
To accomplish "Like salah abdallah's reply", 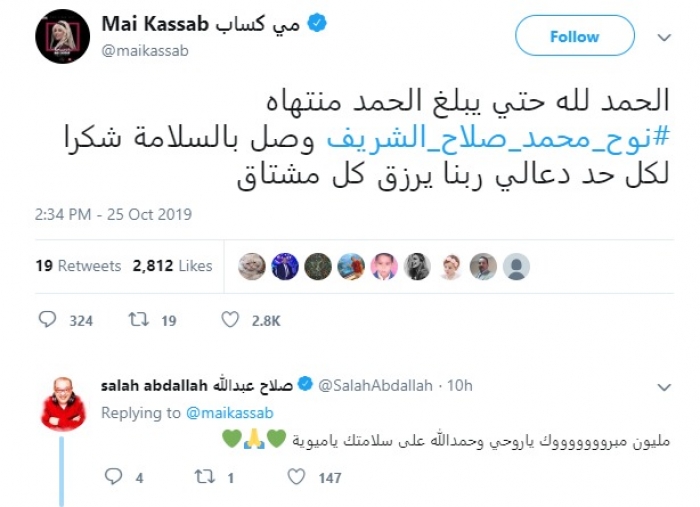I will (x=296, y=478).
